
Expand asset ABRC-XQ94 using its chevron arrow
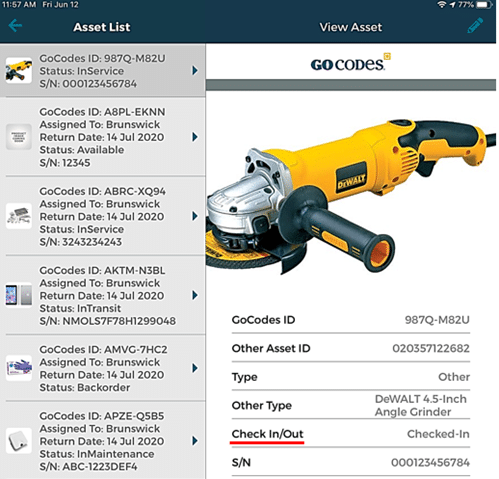click(195, 216)
